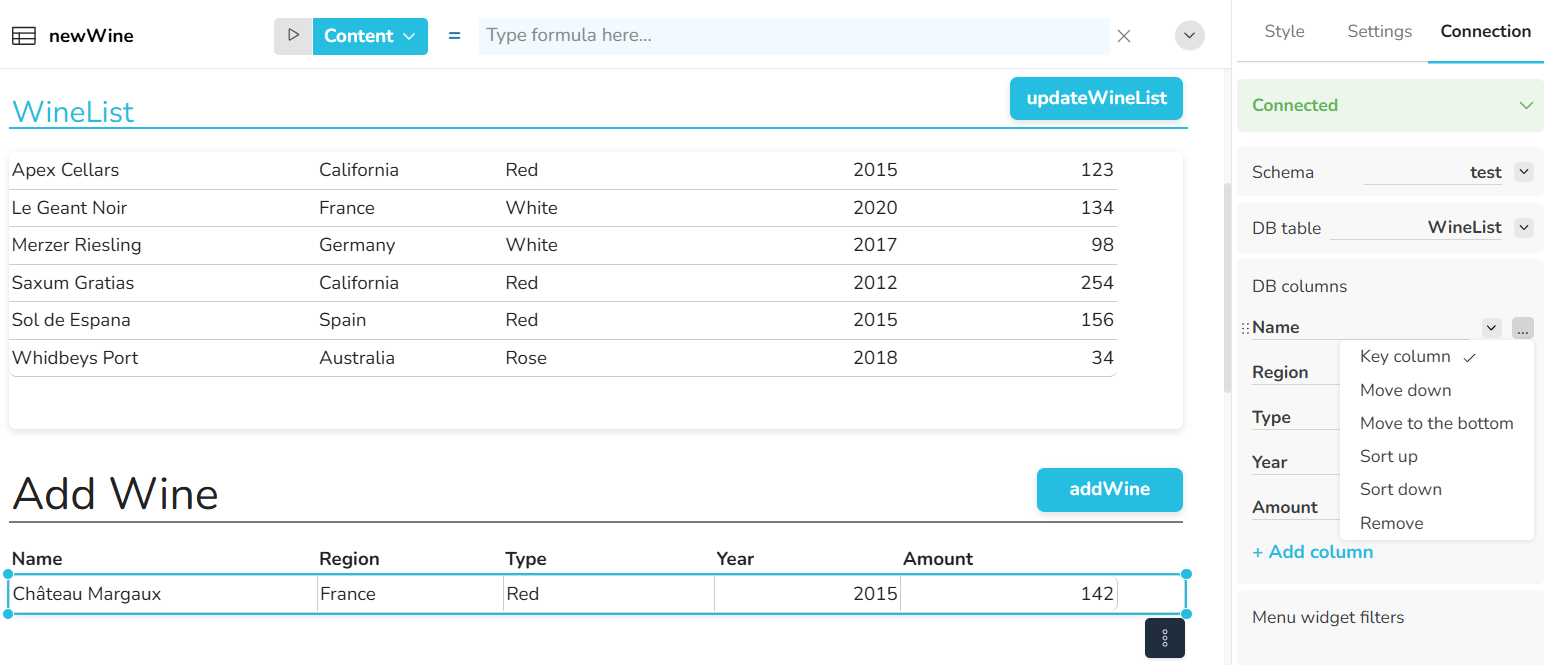1547x665 pixels.
Task: Switch to the Style tab
Action: 1284,32
